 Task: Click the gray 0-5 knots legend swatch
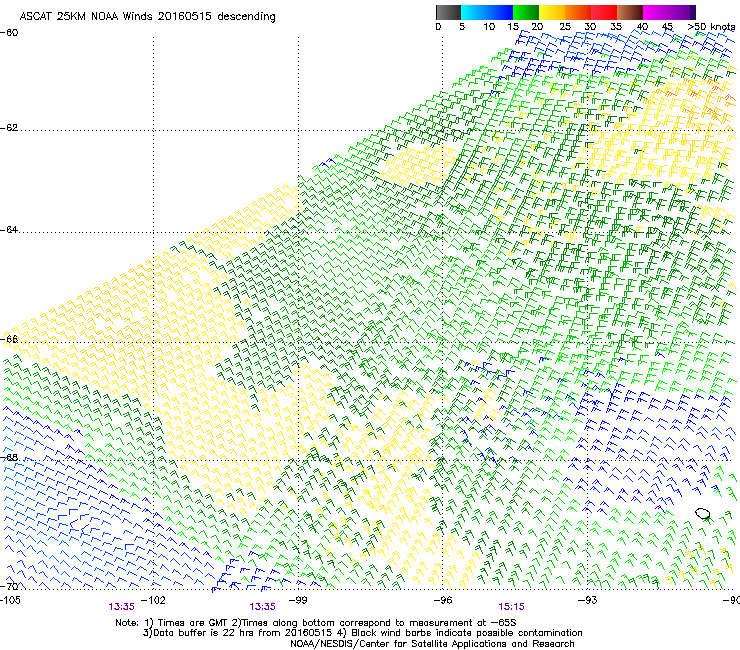[448, 12]
